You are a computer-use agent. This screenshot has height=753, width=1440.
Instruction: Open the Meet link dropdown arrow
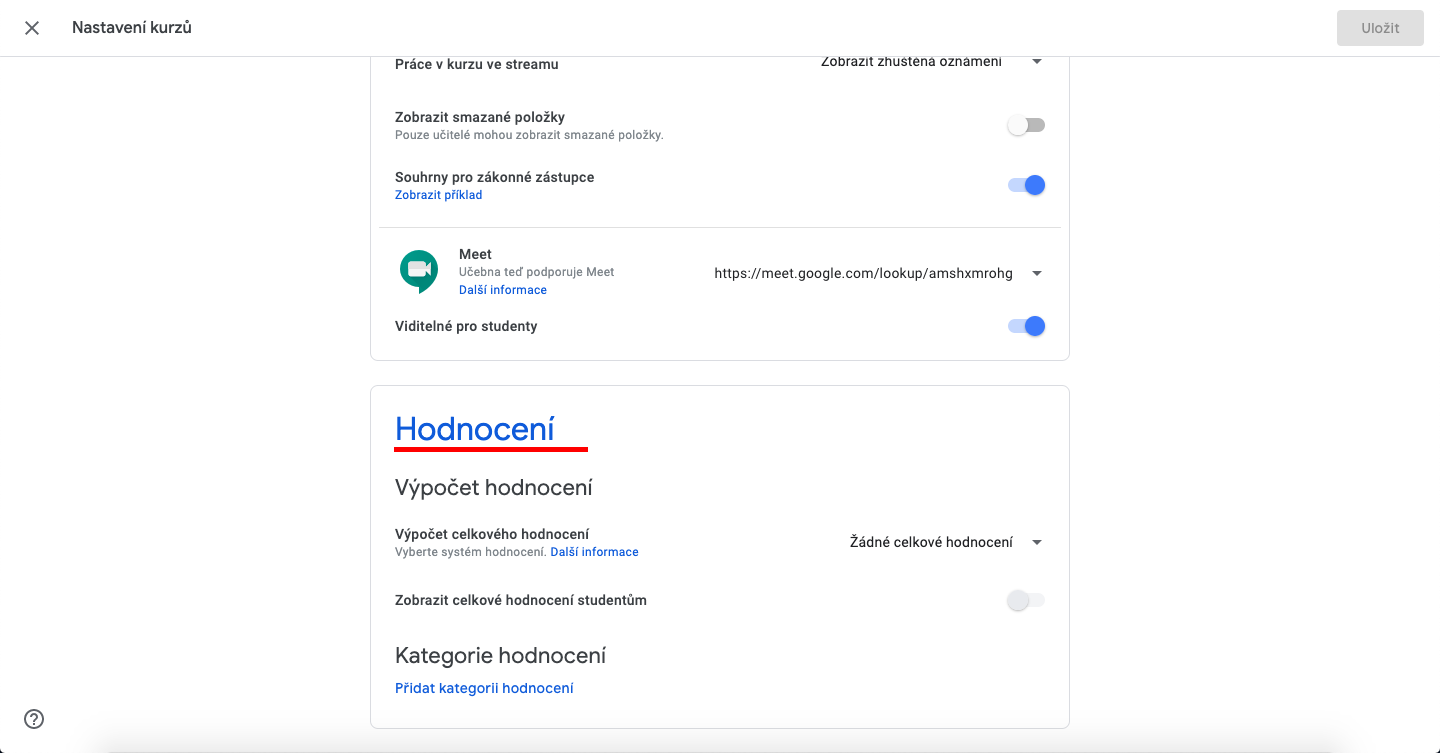1037,274
